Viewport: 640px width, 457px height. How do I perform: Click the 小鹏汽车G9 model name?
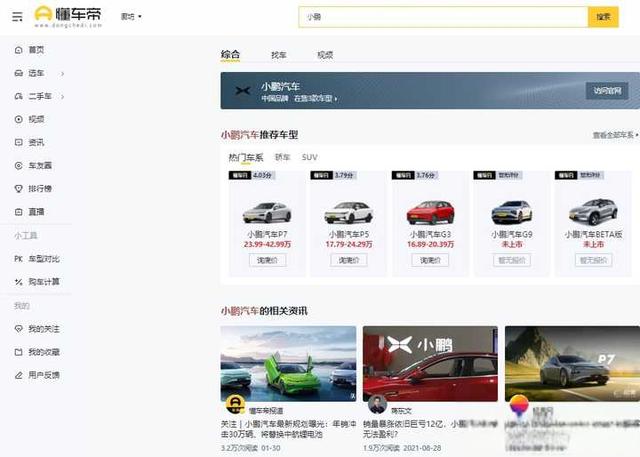(512, 234)
